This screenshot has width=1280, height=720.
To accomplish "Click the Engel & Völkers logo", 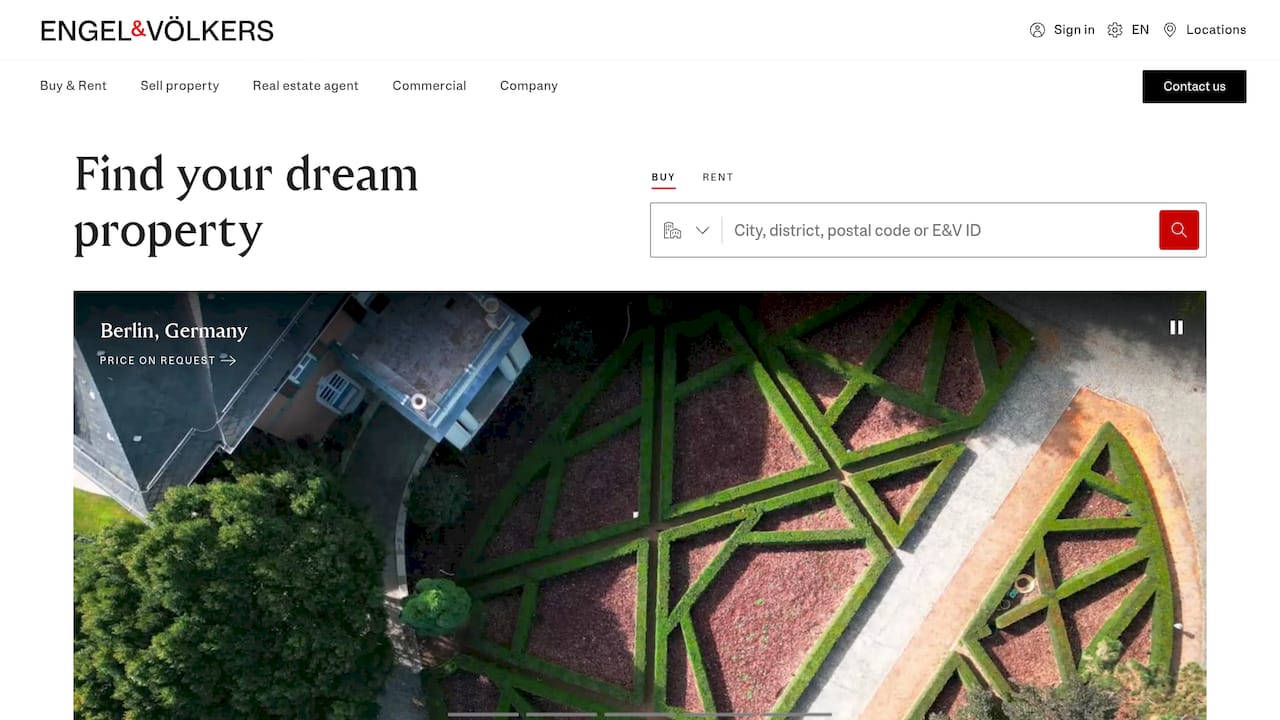I will point(157,30).
